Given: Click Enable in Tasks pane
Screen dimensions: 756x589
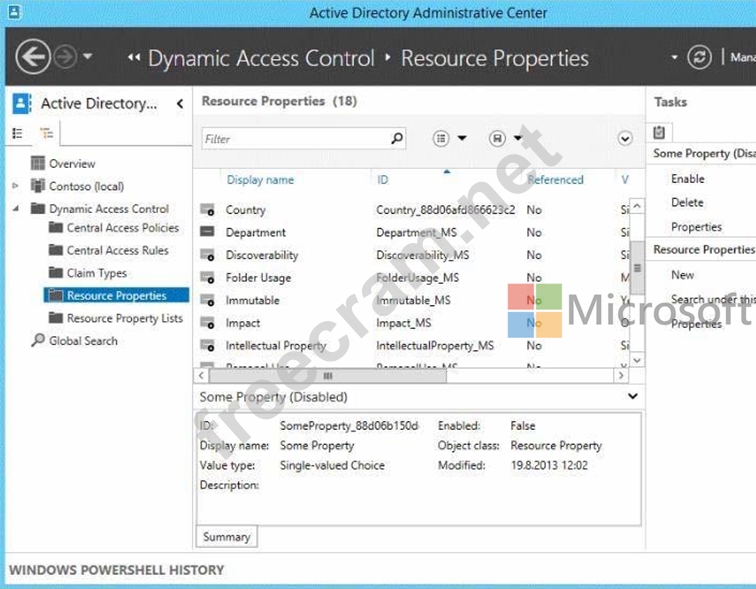Looking at the screenshot, I should tap(688, 179).
